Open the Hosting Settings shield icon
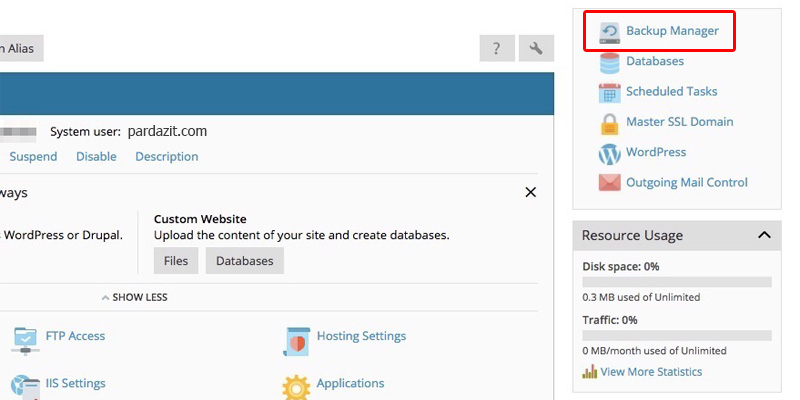The width and height of the screenshot is (800, 400). pyautogui.click(x=296, y=338)
